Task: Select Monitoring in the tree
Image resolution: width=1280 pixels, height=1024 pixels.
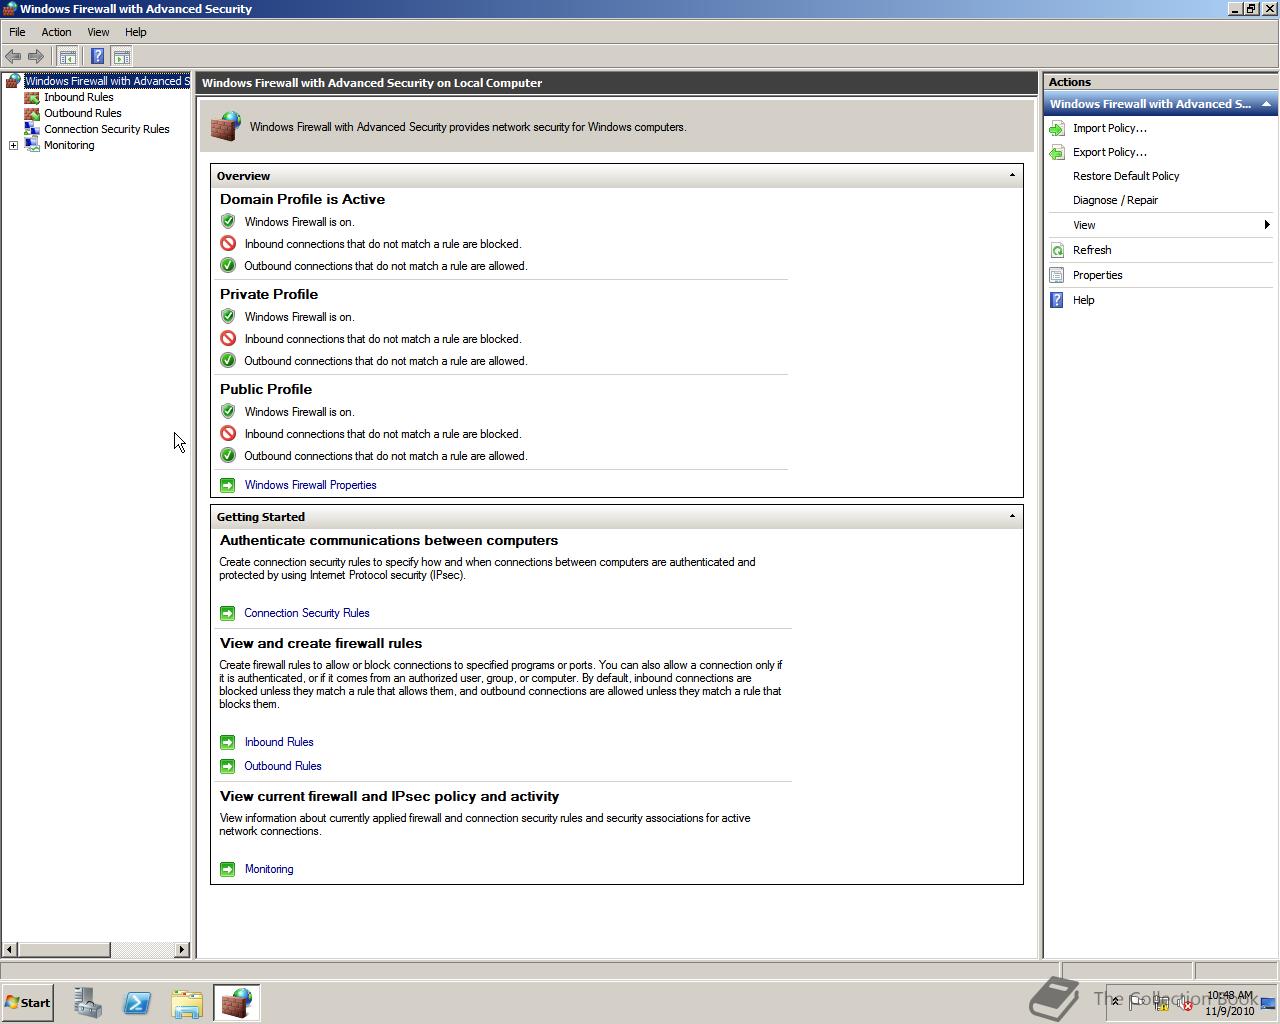Action: tap(69, 145)
